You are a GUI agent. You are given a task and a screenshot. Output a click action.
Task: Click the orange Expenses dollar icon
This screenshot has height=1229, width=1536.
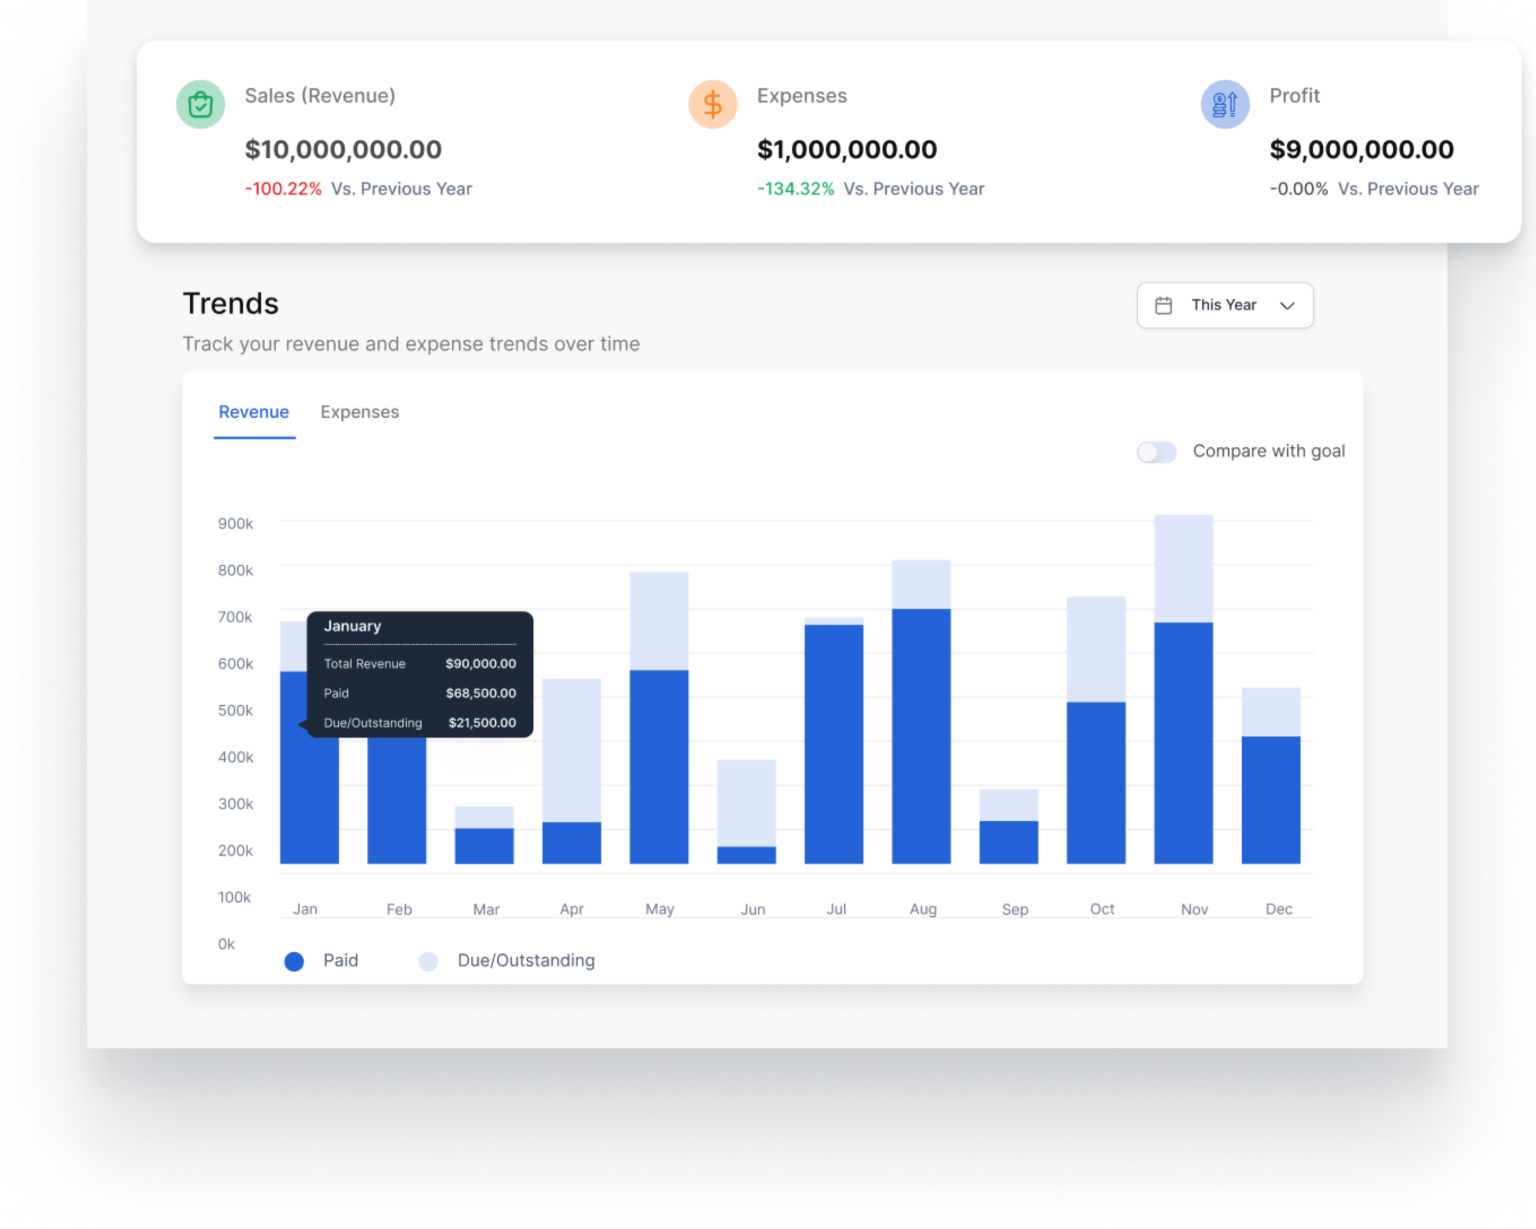point(713,104)
